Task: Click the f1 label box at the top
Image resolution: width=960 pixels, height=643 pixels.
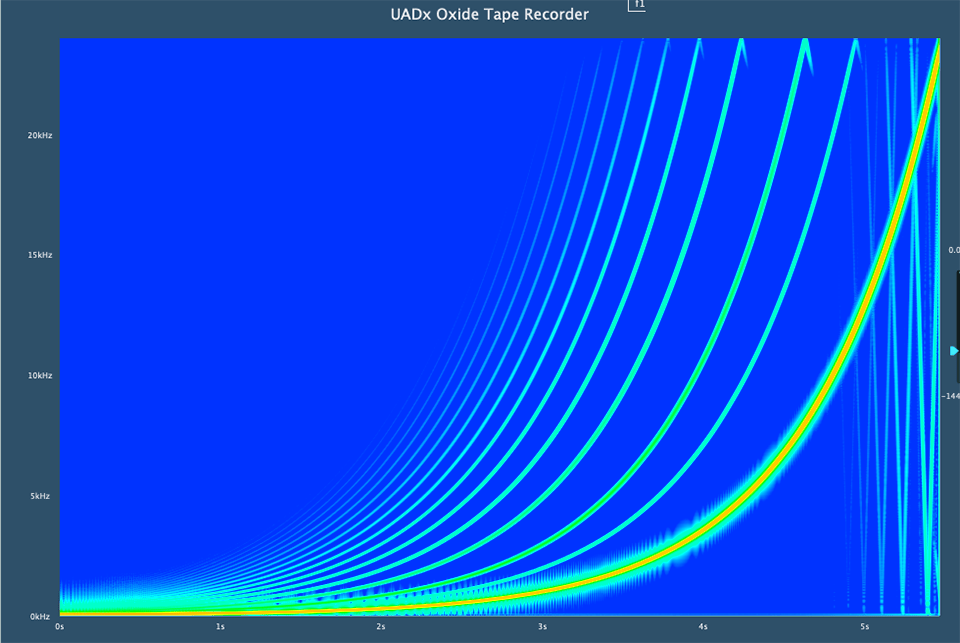Action: 637,6
